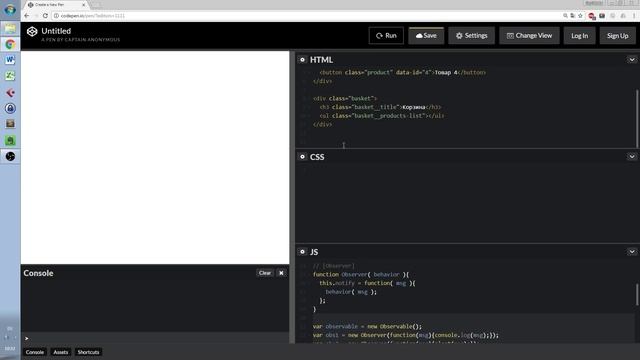
Task: Click the CodePen logo icon
Action: (x=32, y=31)
